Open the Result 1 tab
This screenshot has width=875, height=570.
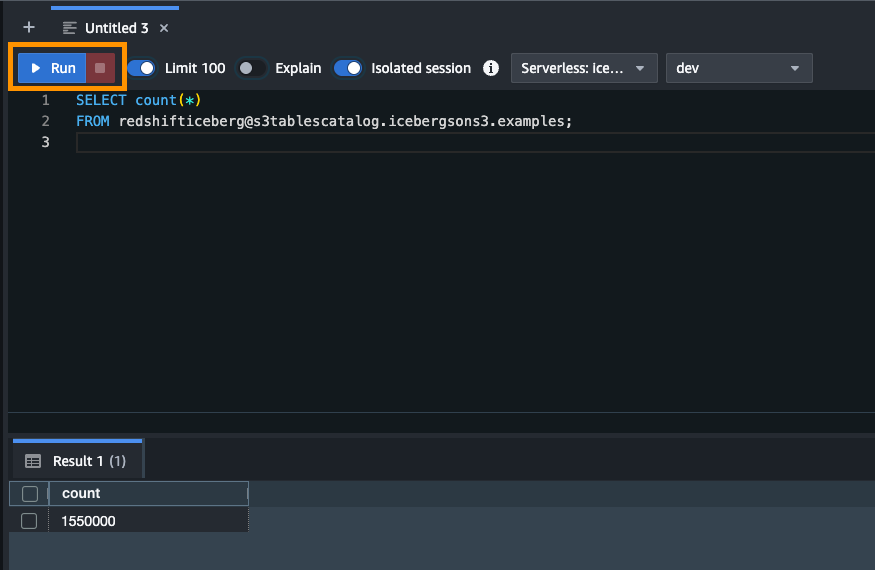pos(78,461)
